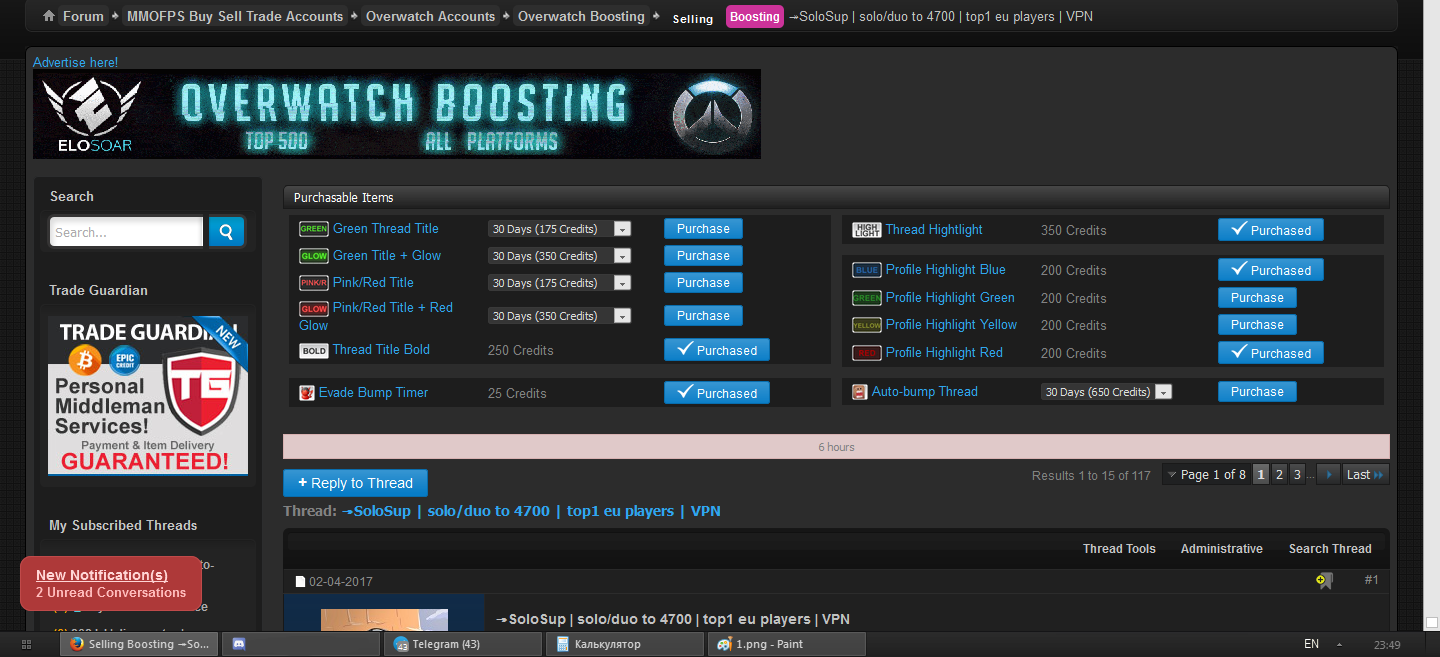The width and height of the screenshot is (1440, 657).
Task: Open the Thread Tools menu
Action: click(x=1119, y=549)
